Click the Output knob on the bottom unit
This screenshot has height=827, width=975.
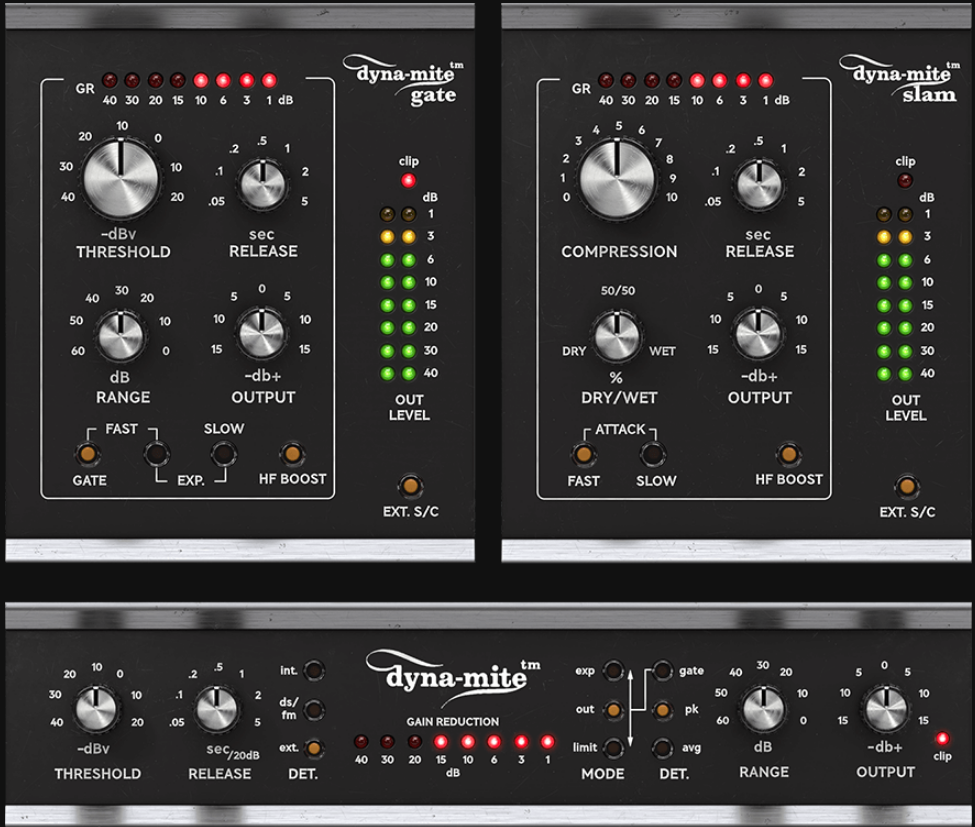click(x=885, y=709)
